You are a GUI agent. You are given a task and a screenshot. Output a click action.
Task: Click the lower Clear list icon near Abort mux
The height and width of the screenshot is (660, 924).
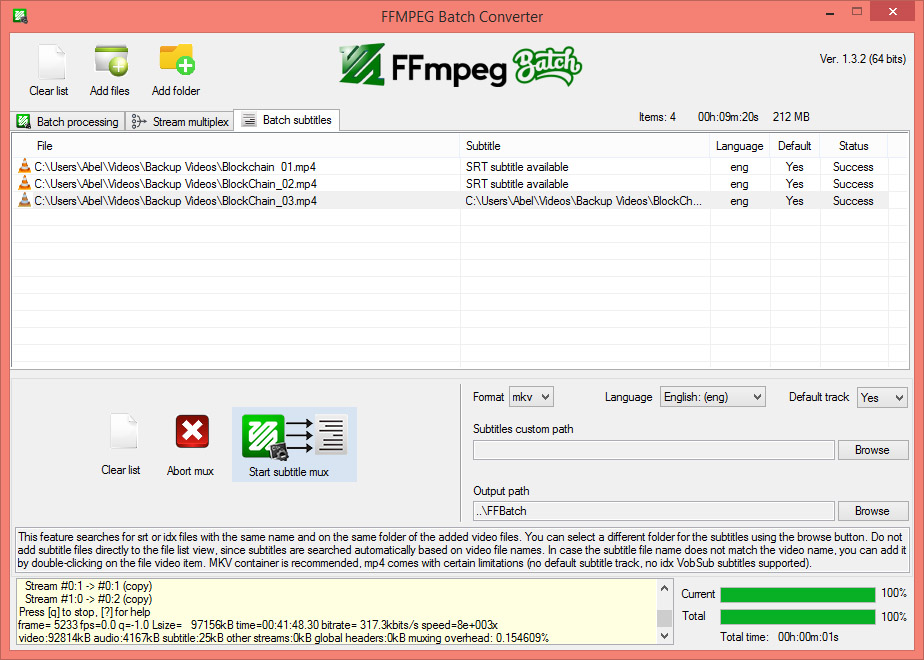(x=124, y=431)
